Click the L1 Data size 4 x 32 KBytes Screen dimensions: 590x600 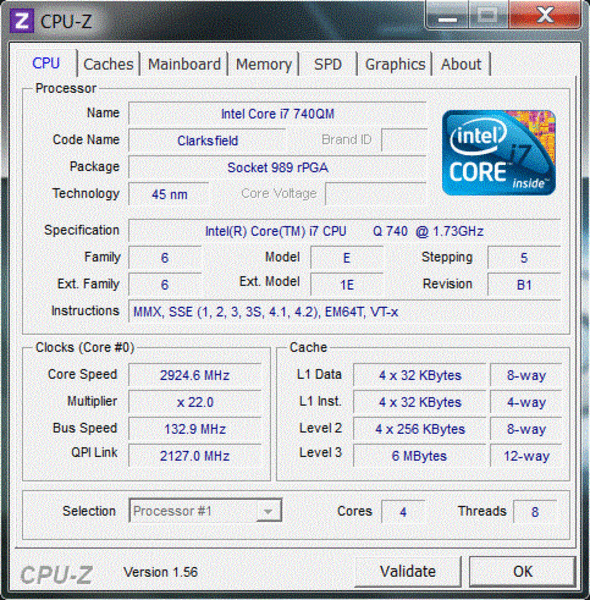click(x=420, y=375)
